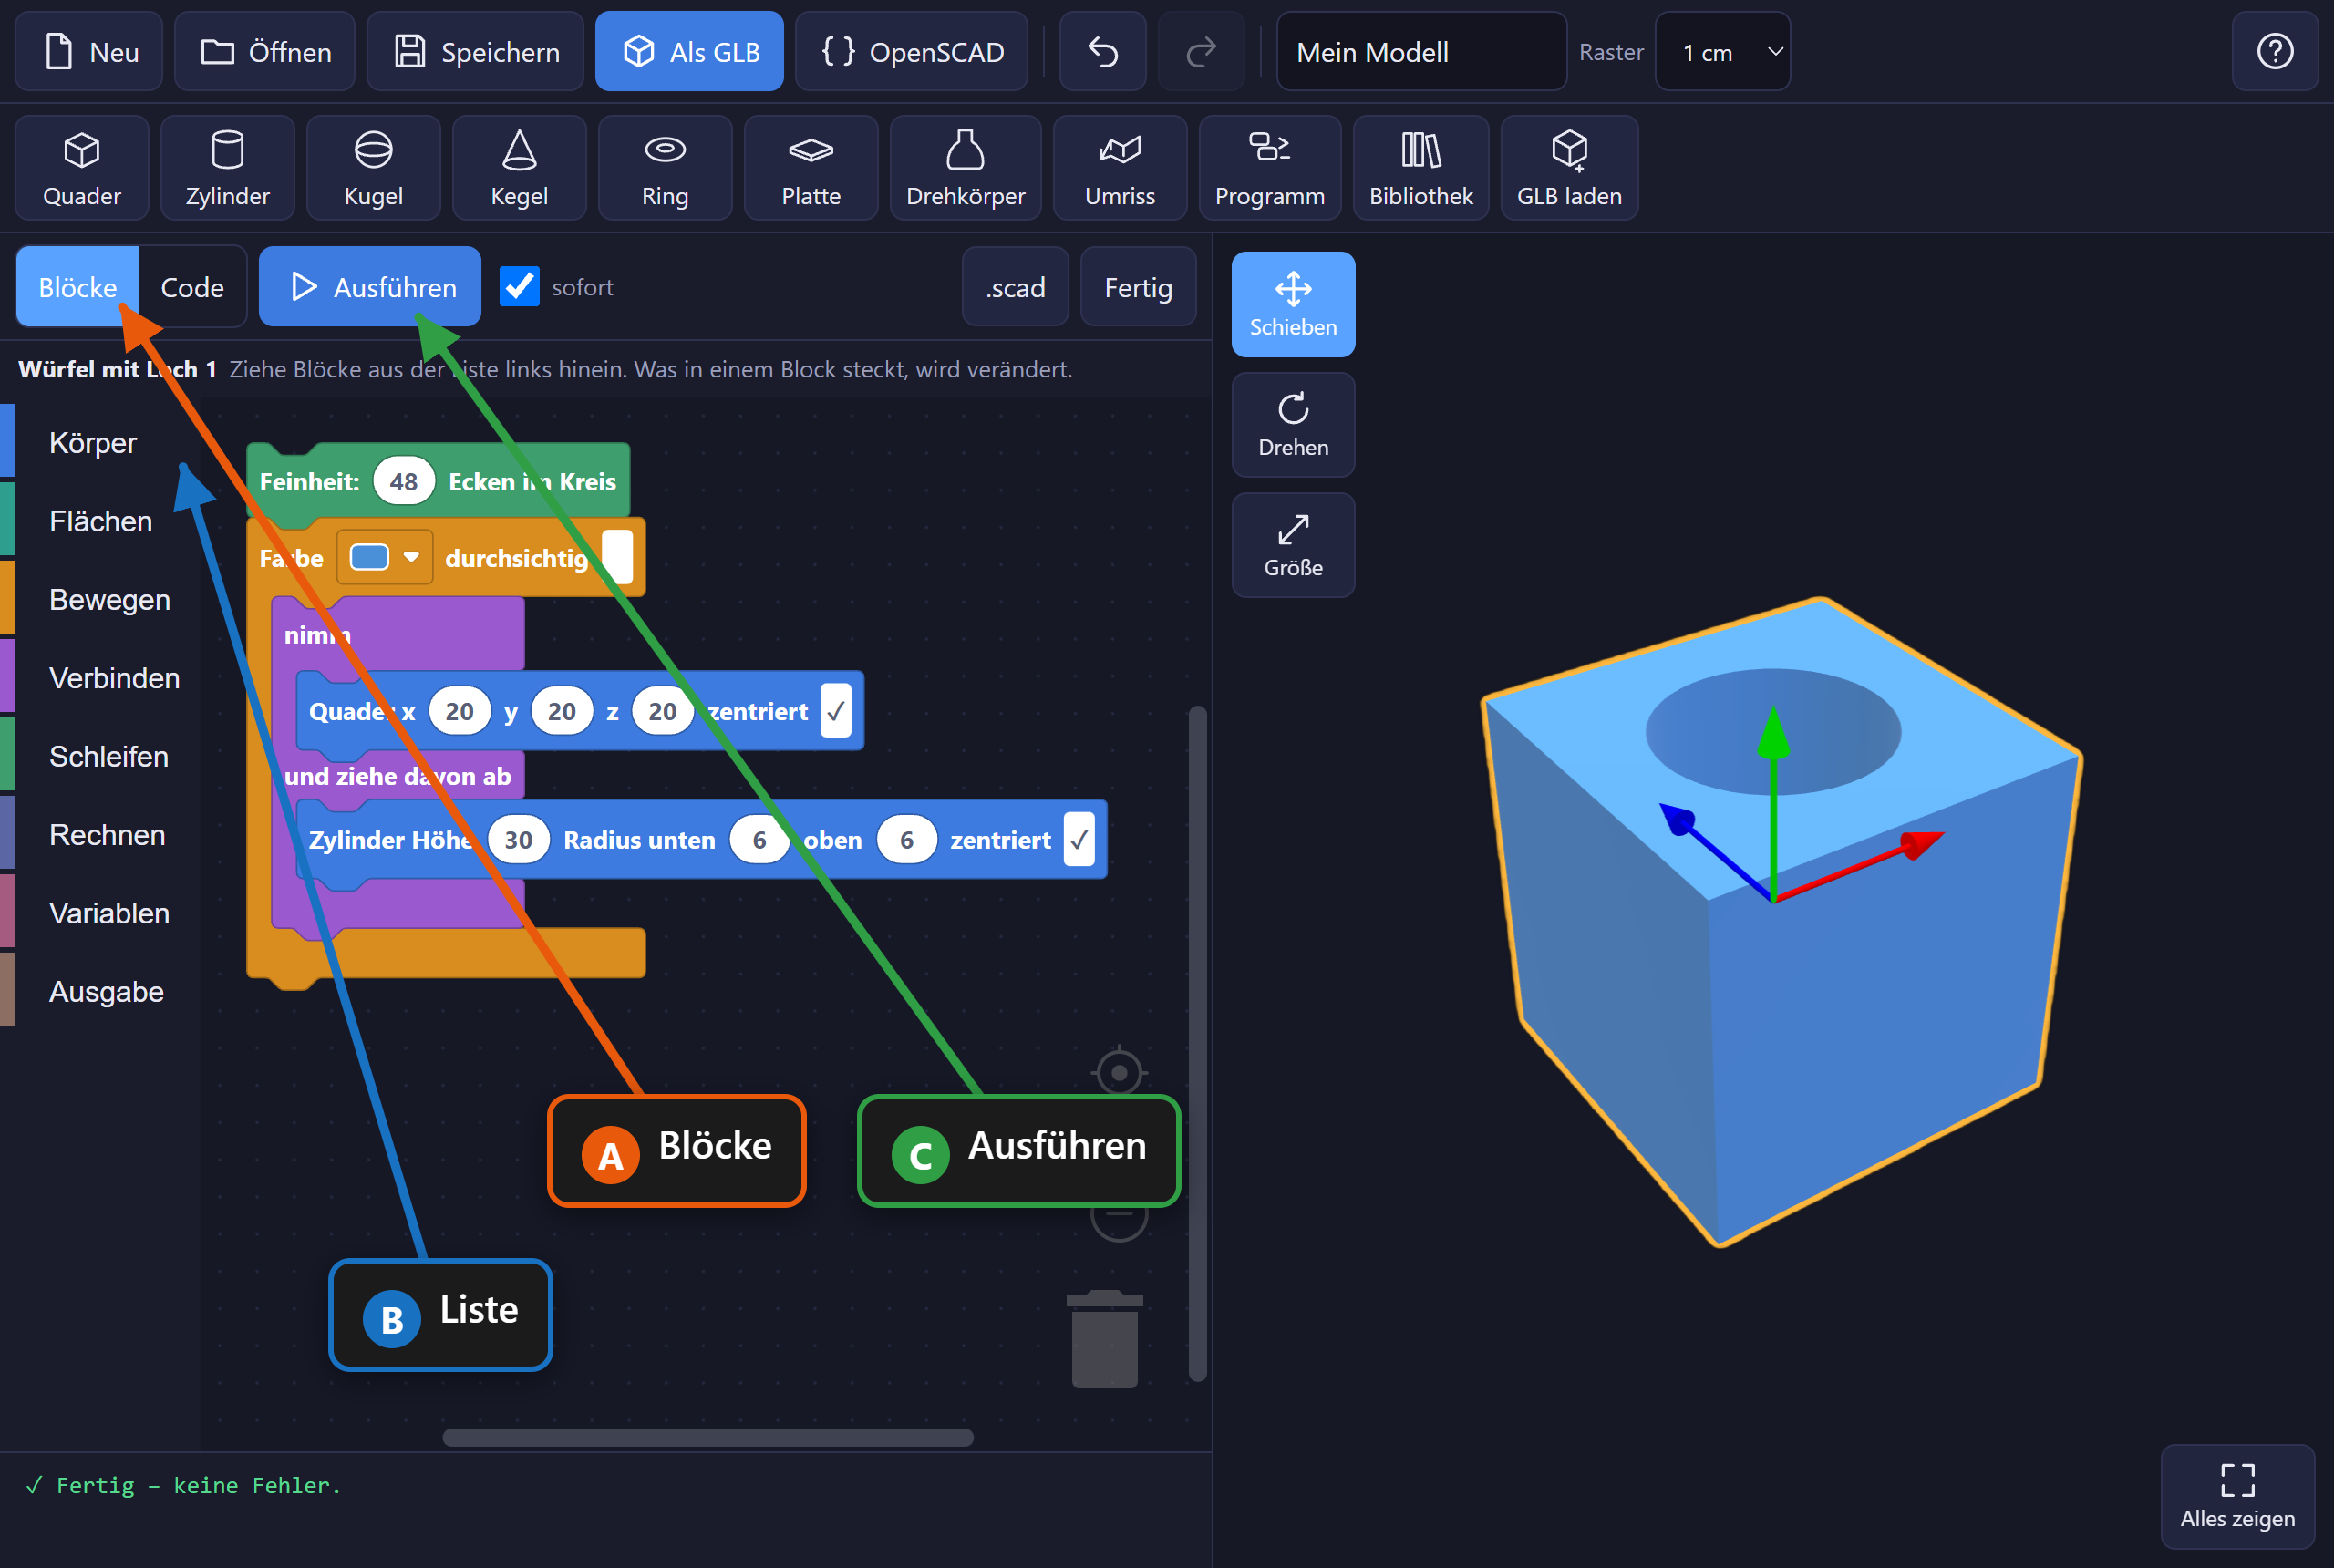Create a Drehkörper shape
This screenshot has height=1568, width=2334.
coord(966,168)
